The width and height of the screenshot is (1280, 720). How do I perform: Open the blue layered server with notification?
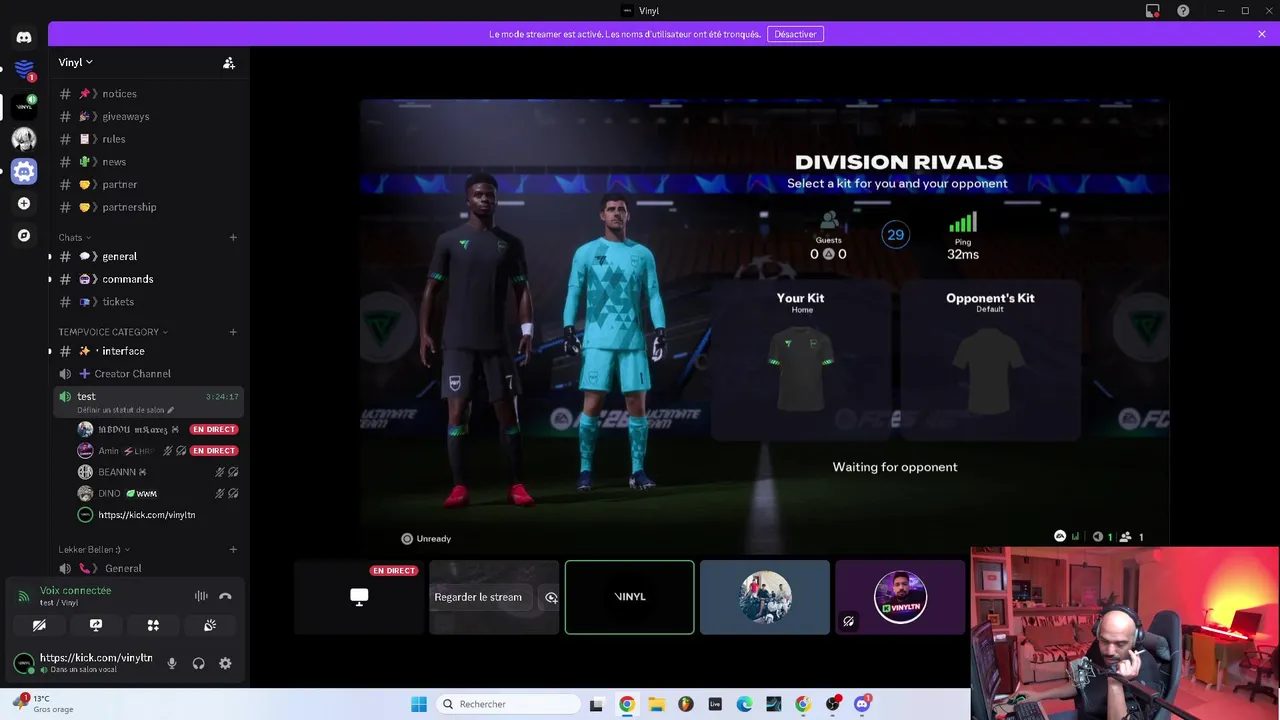pyautogui.click(x=24, y=70)
